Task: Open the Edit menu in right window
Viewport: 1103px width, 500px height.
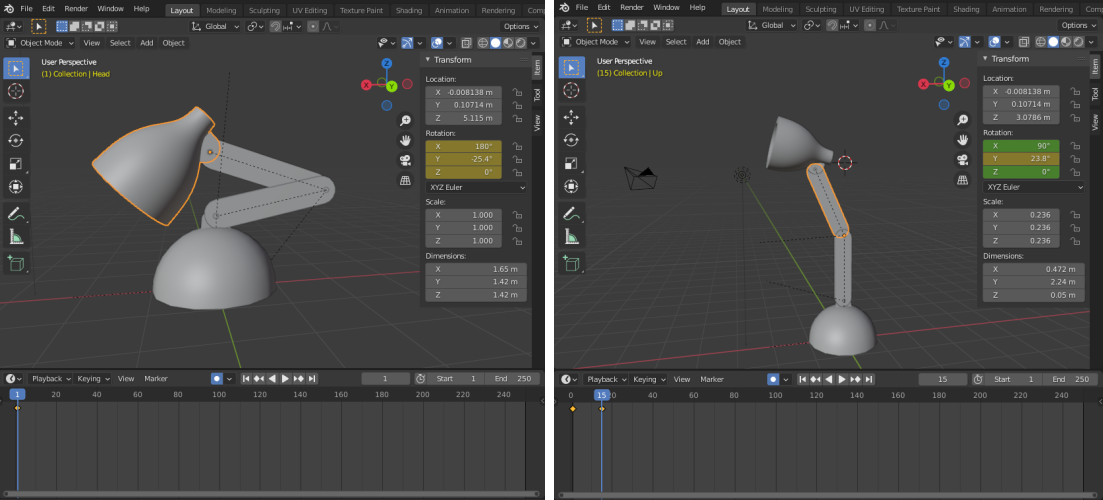Action: point(604,7)
